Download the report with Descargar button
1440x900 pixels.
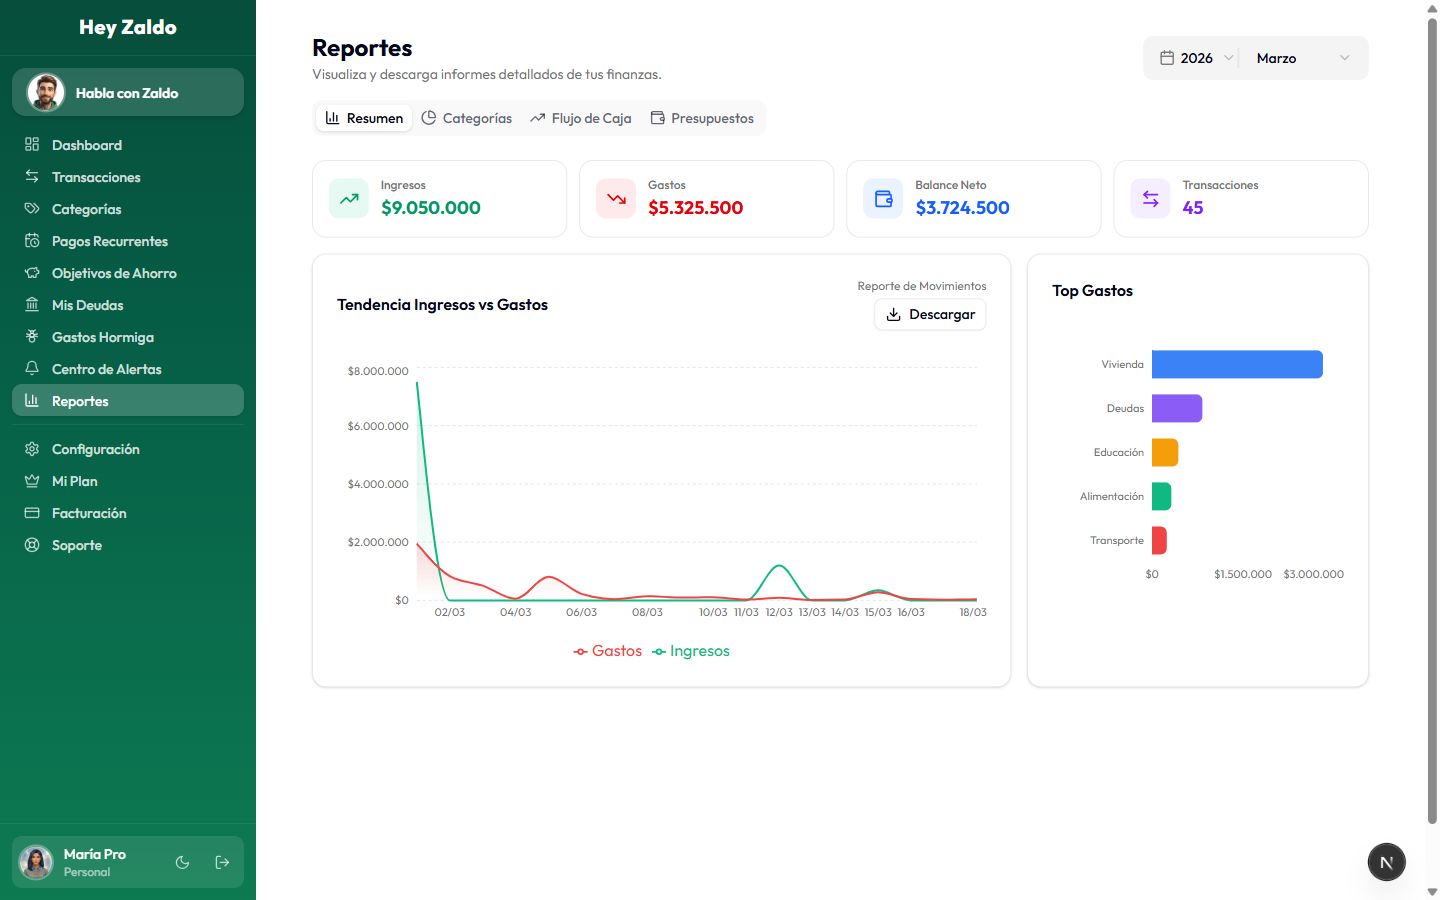(x=930, y=314)
